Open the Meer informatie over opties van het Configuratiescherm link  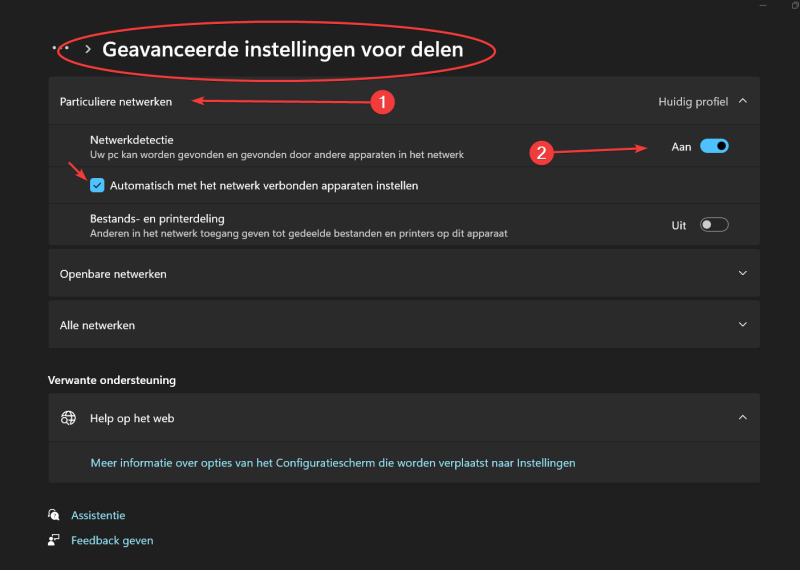coord(333,463)
